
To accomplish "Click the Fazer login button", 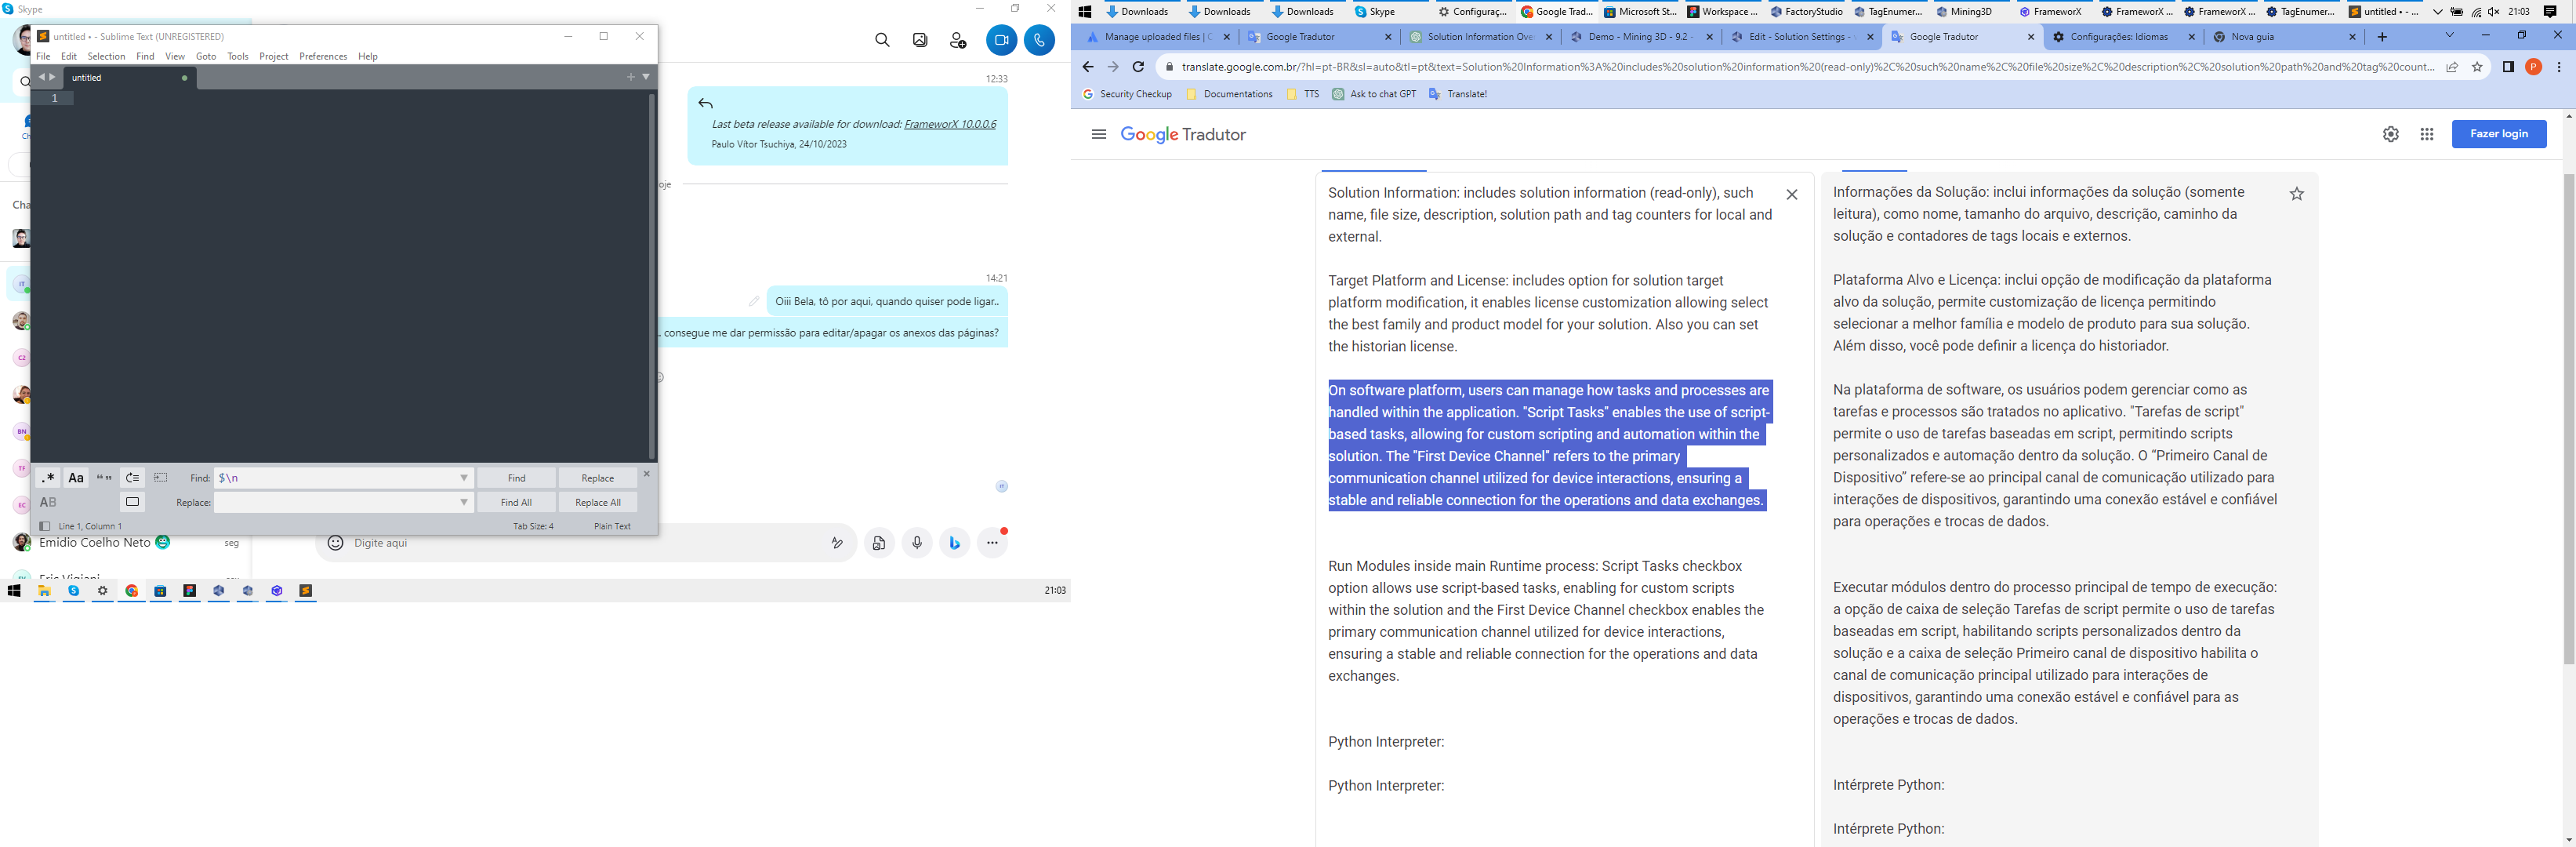I will click(2498, 134).
